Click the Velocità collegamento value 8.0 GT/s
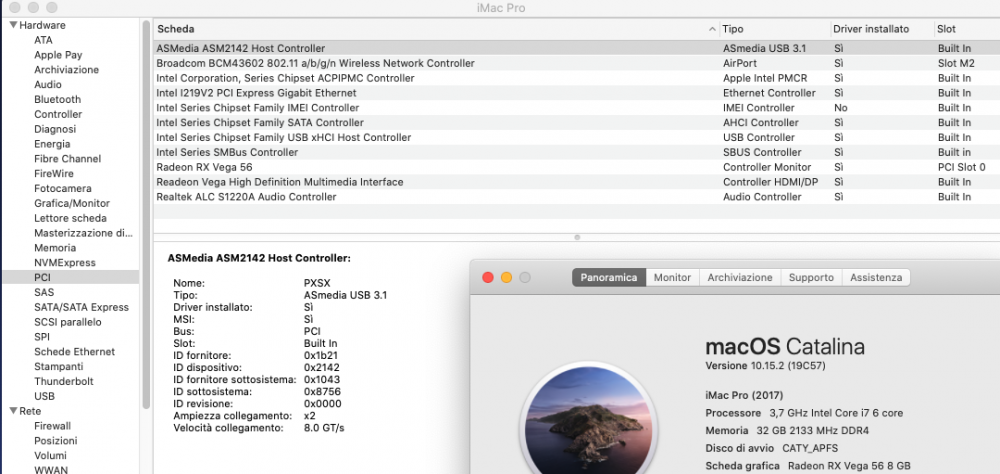1000x474 pixels. coord(324,428)
